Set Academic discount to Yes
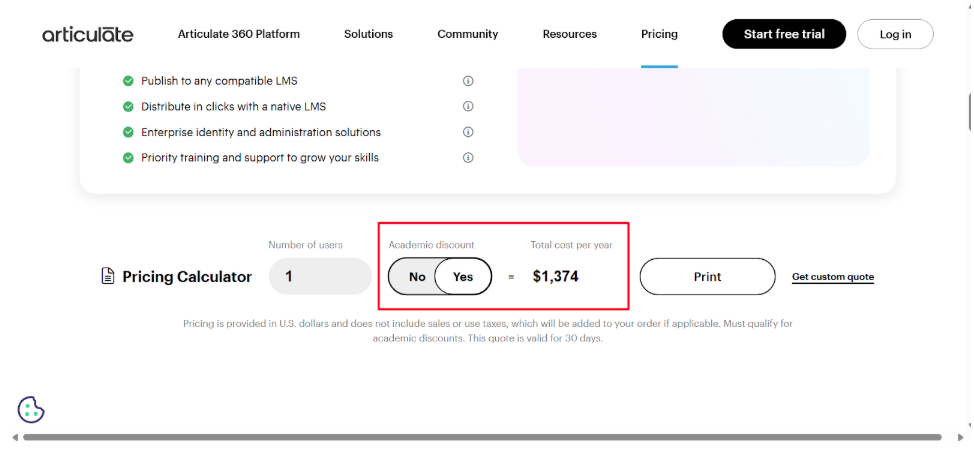Viewport: 974px width, 451px height. pos(463,276)
